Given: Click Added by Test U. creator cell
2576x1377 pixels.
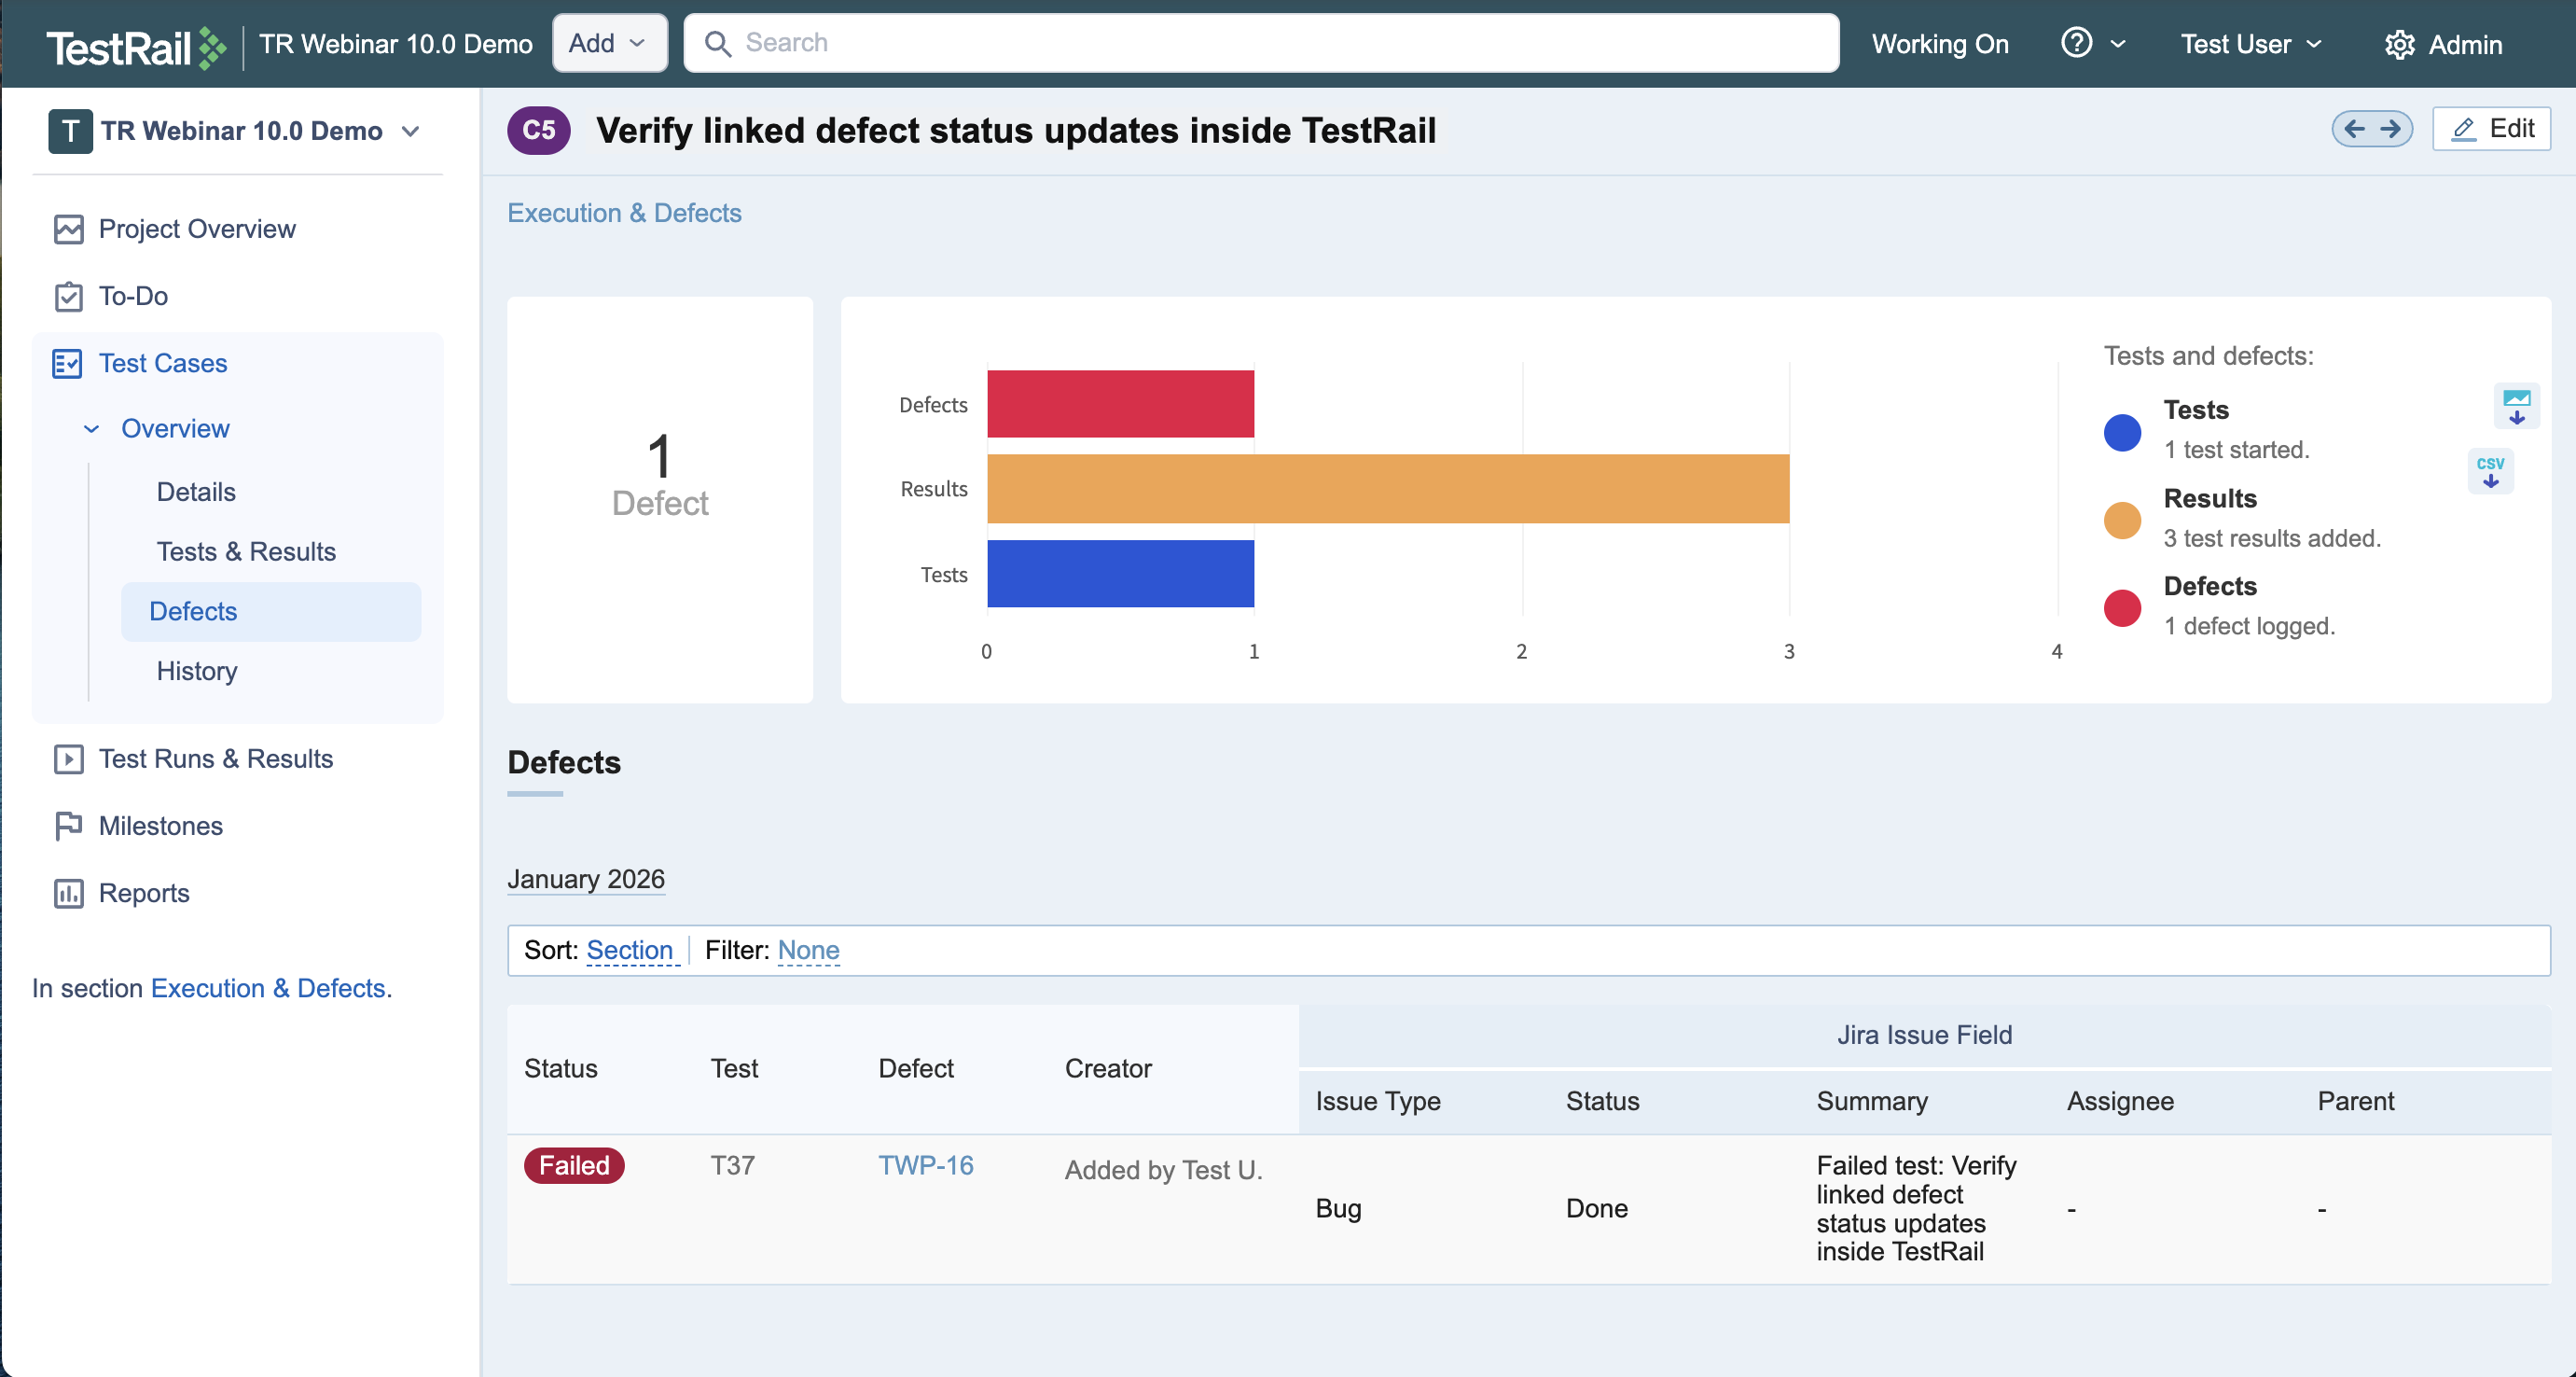Looking at the screenshot, I should (1164, 1170).
